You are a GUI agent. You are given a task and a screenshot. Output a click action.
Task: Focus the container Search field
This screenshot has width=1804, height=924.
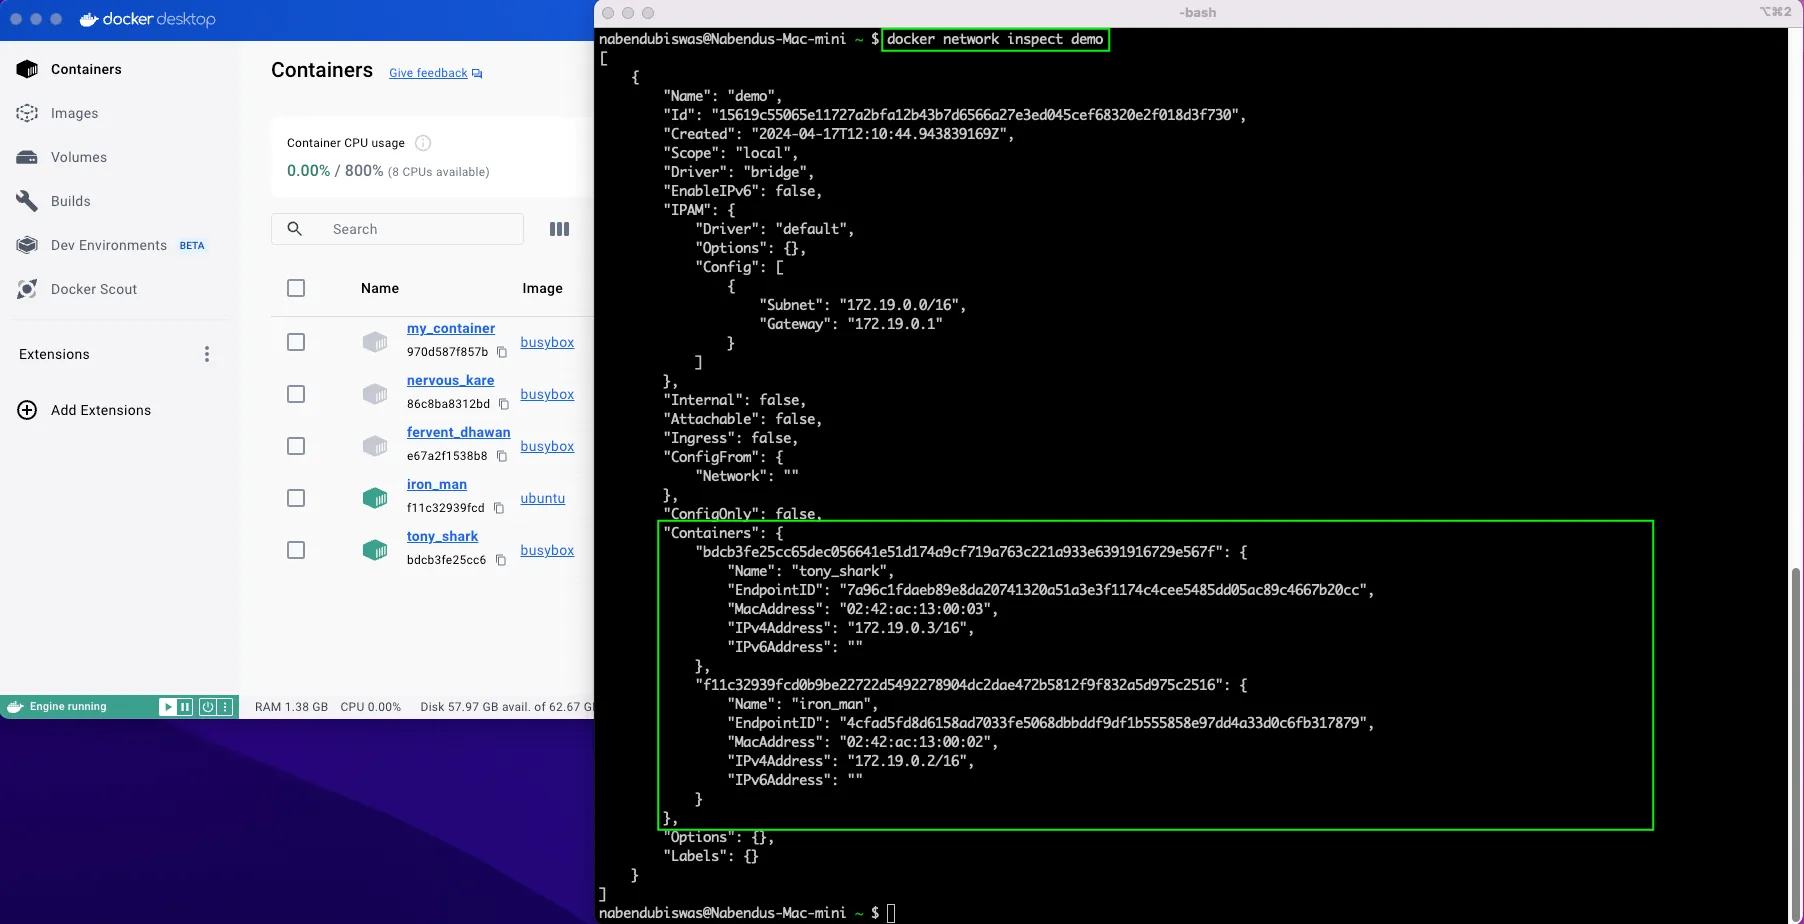click(x=397, y=229)
